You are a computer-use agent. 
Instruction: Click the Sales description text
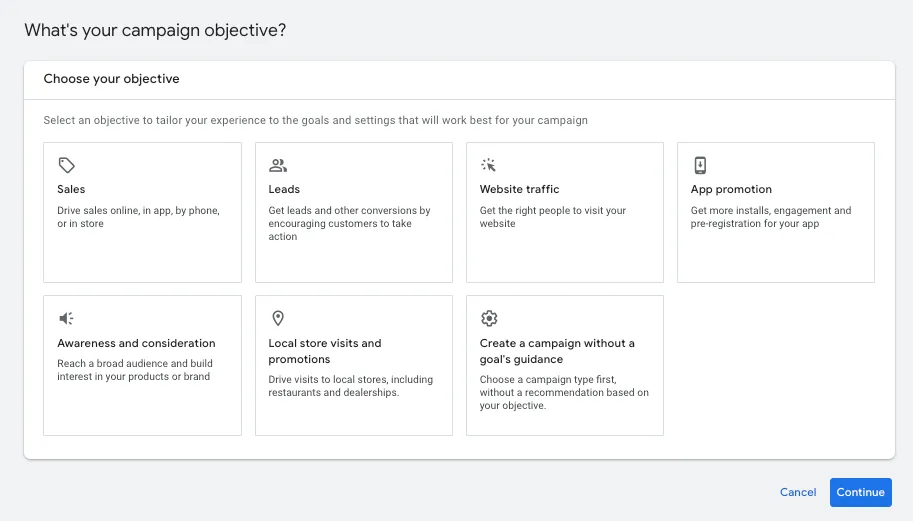coord(139,217)
